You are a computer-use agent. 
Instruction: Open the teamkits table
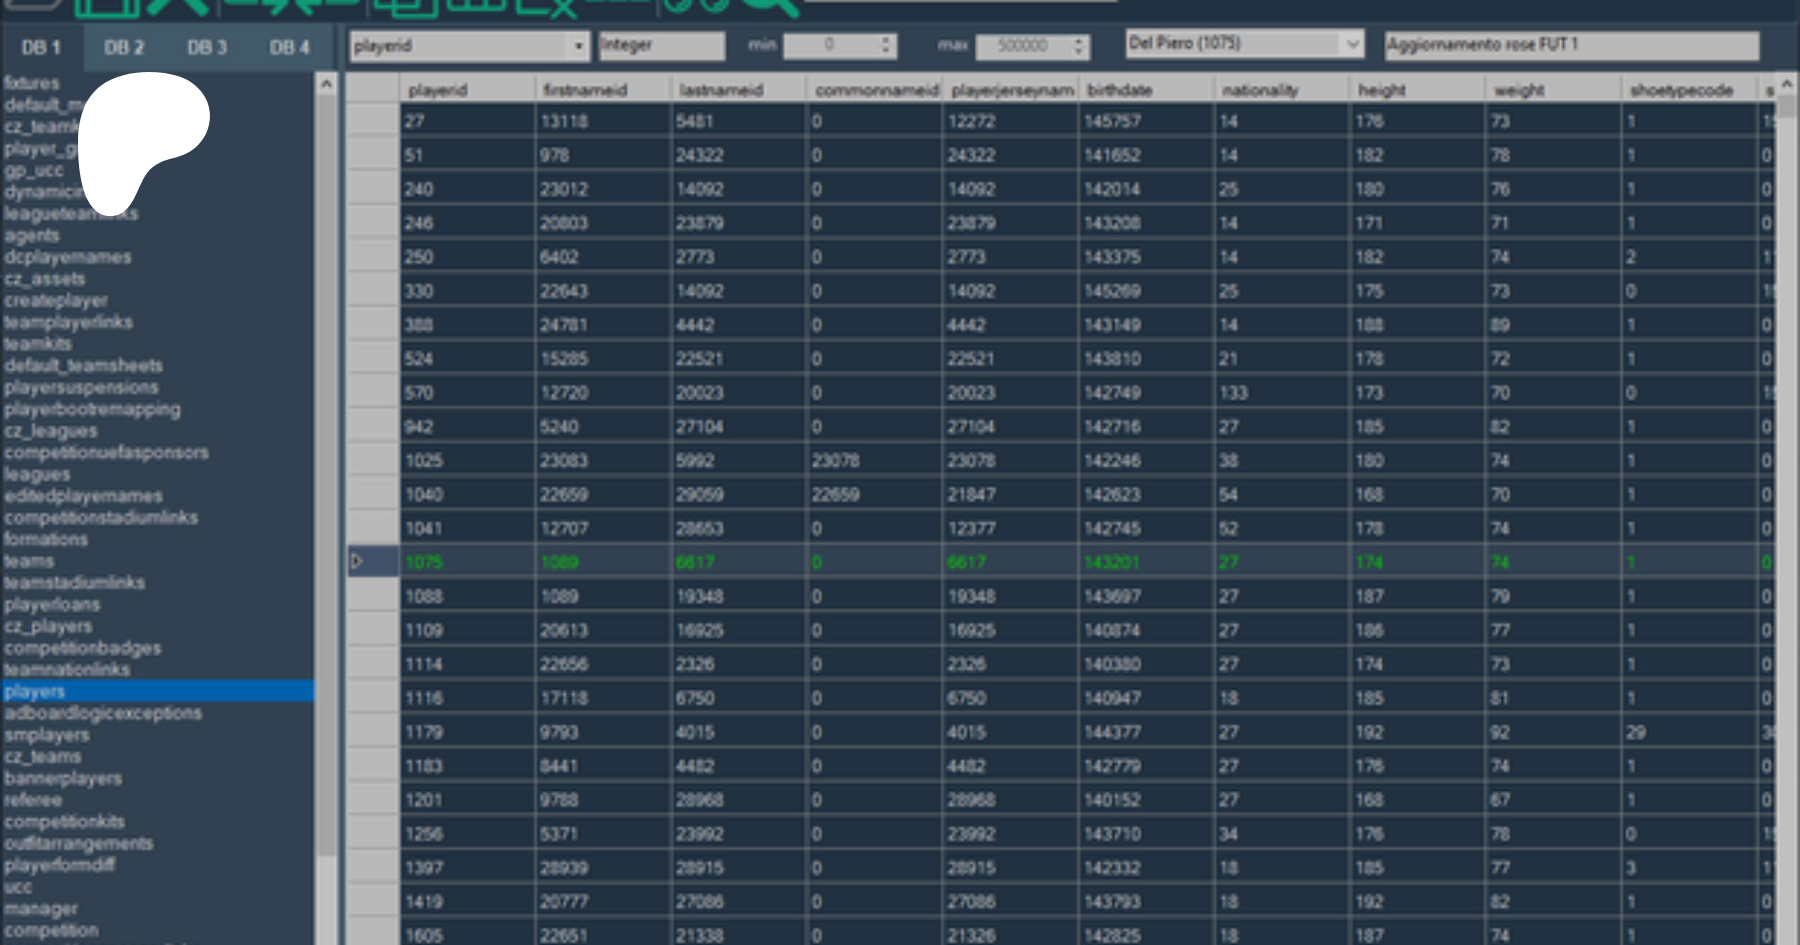point(38,344)
